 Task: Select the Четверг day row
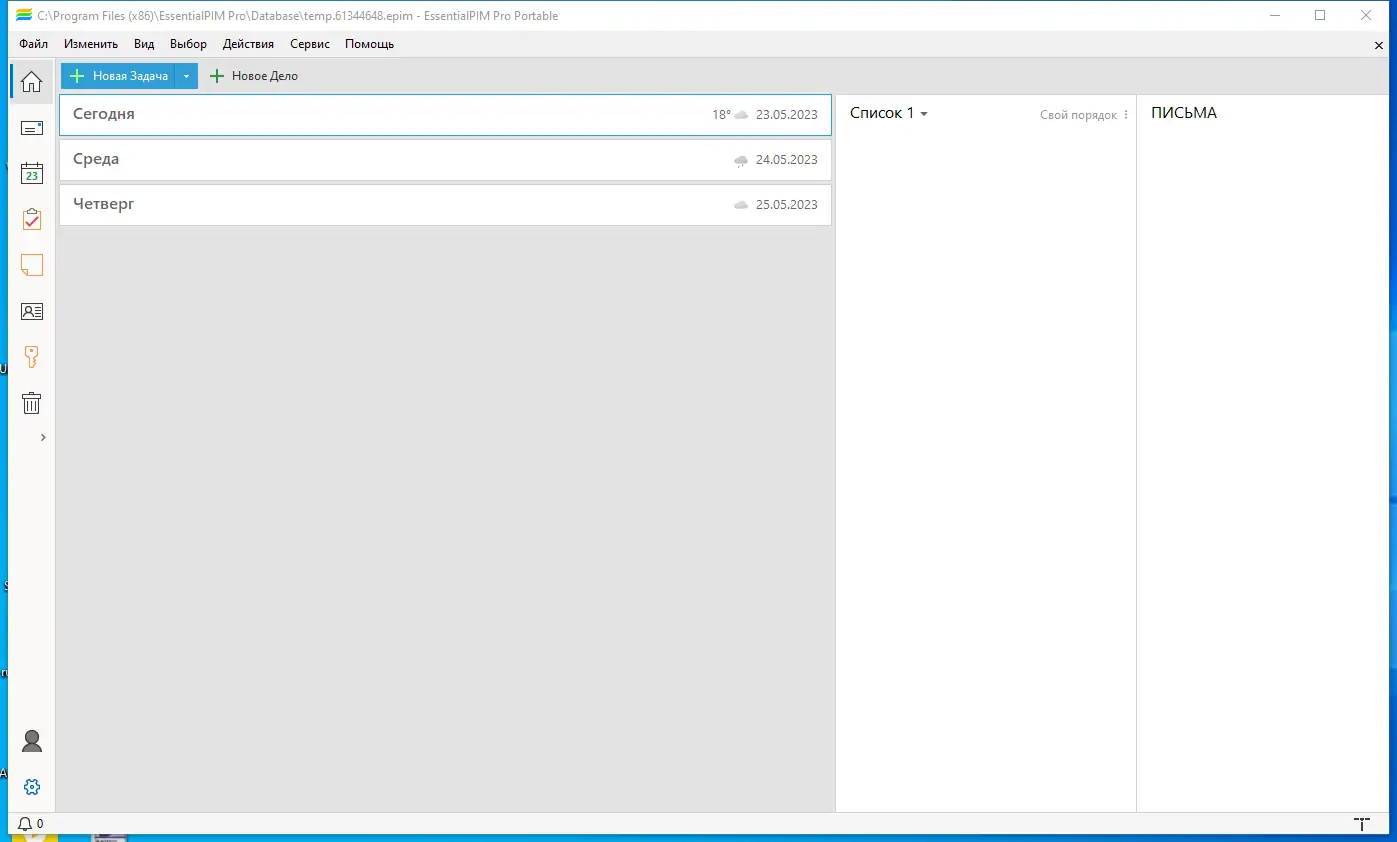(x=445, y=205)
